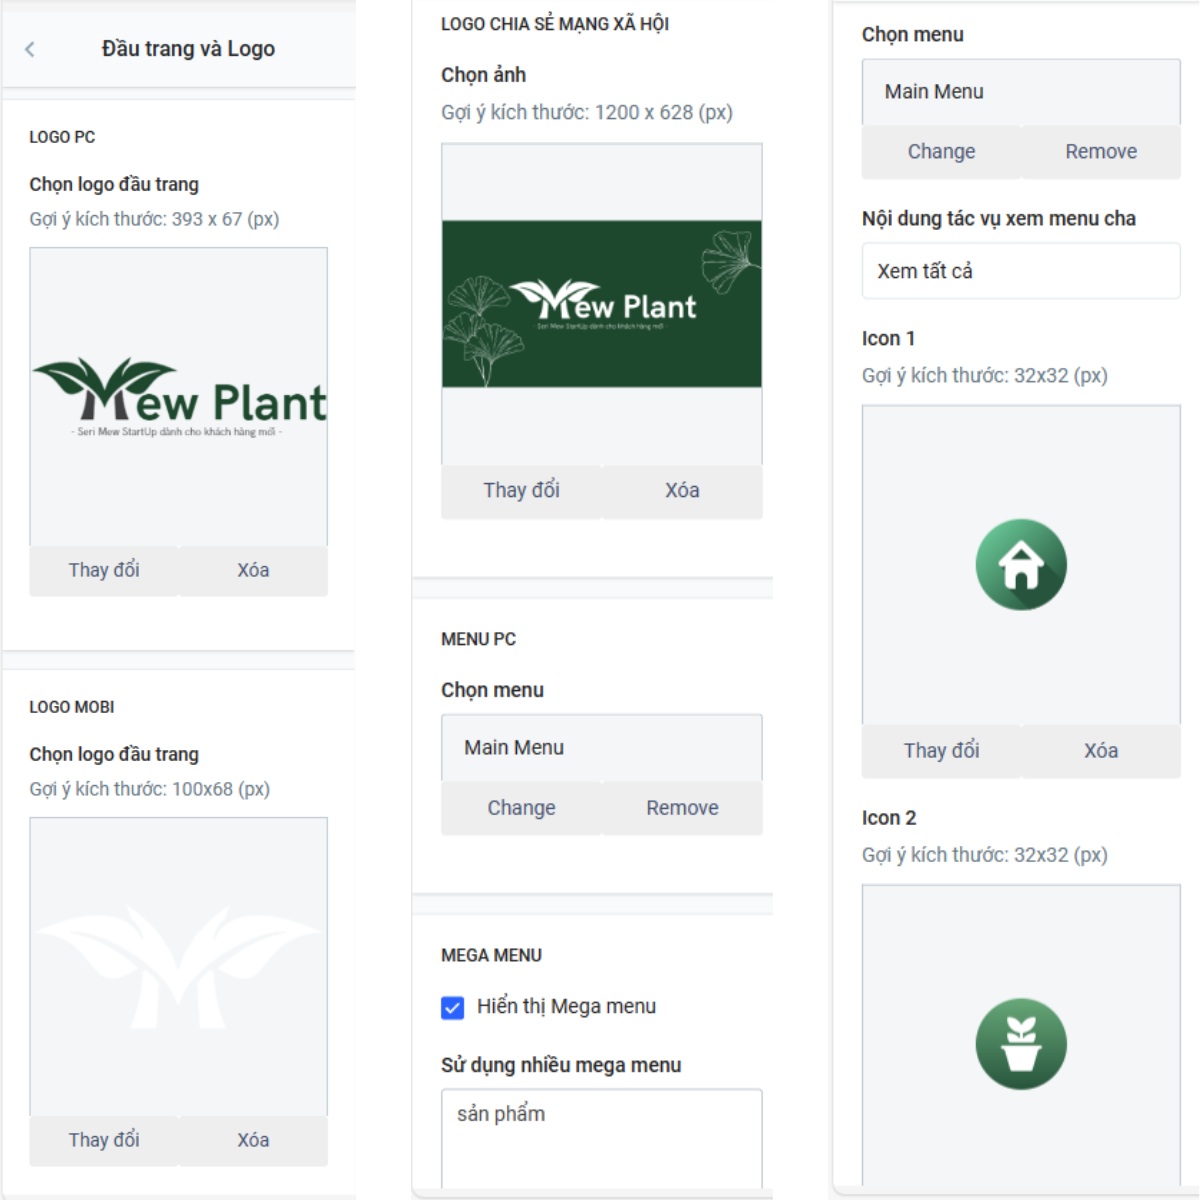Click Thay đổi under the social share logo
Screen dimensions: 1200x1200
coord(521,490)
